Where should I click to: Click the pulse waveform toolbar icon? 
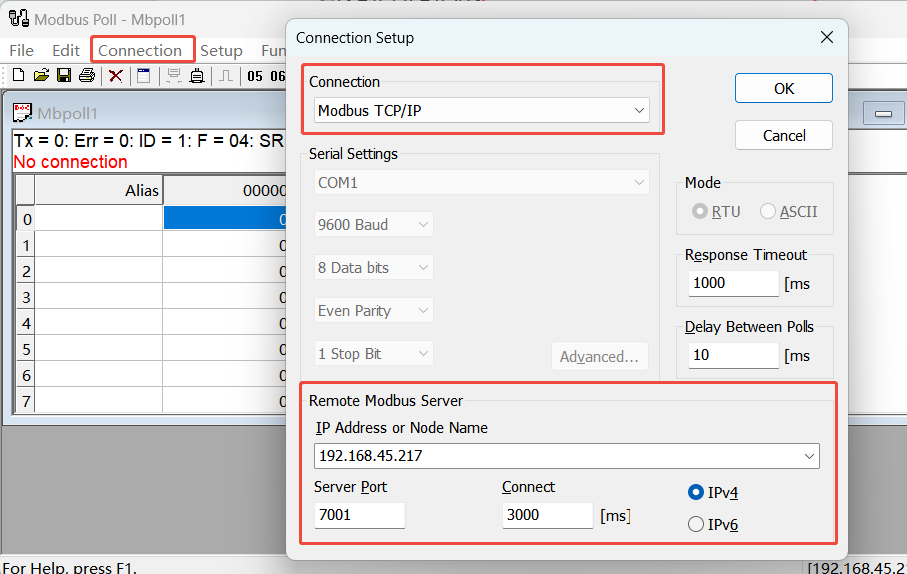click(226, 76)
